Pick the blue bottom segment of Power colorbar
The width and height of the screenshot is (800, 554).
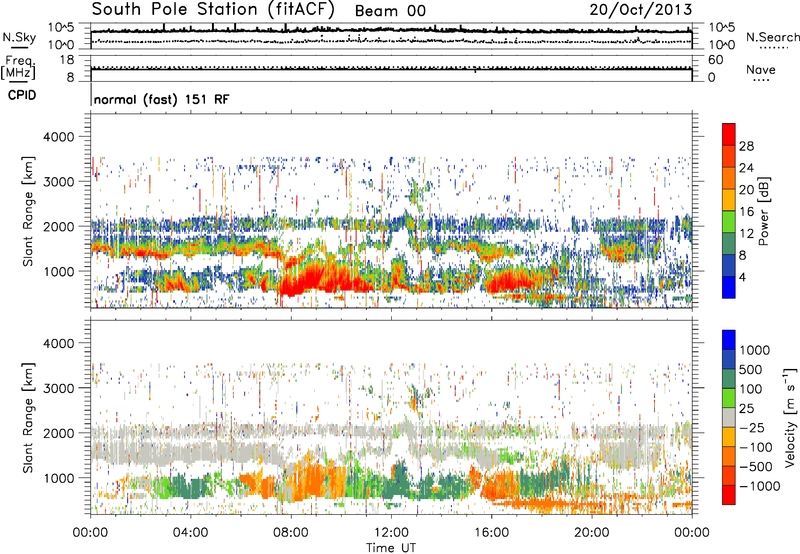pos(729,288)
